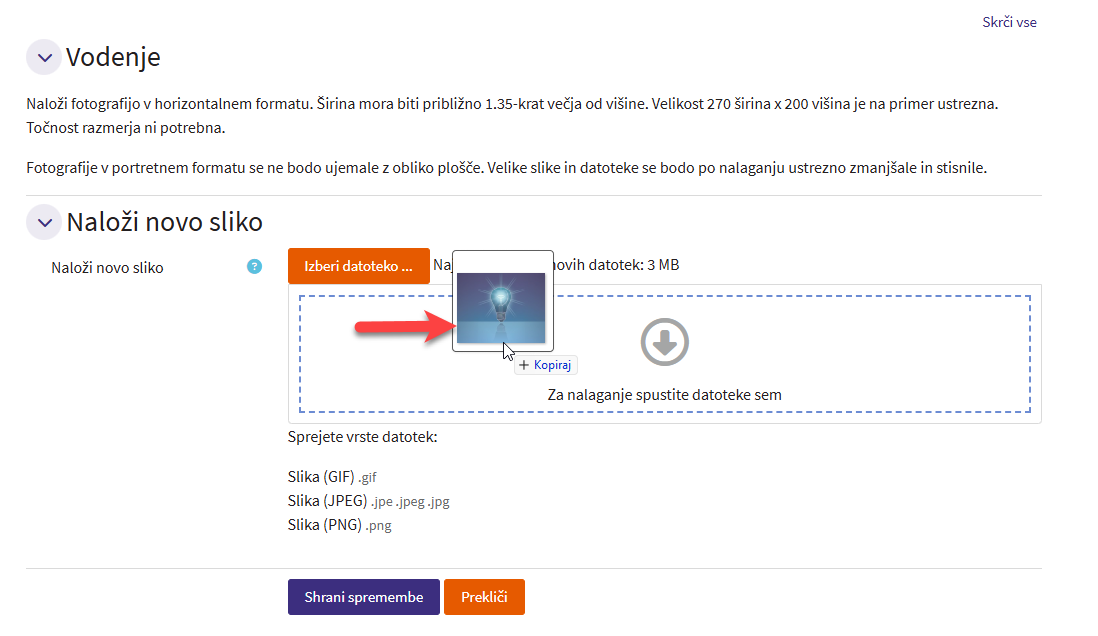Click the Naloži novo sliko section heading

[164, 222]
